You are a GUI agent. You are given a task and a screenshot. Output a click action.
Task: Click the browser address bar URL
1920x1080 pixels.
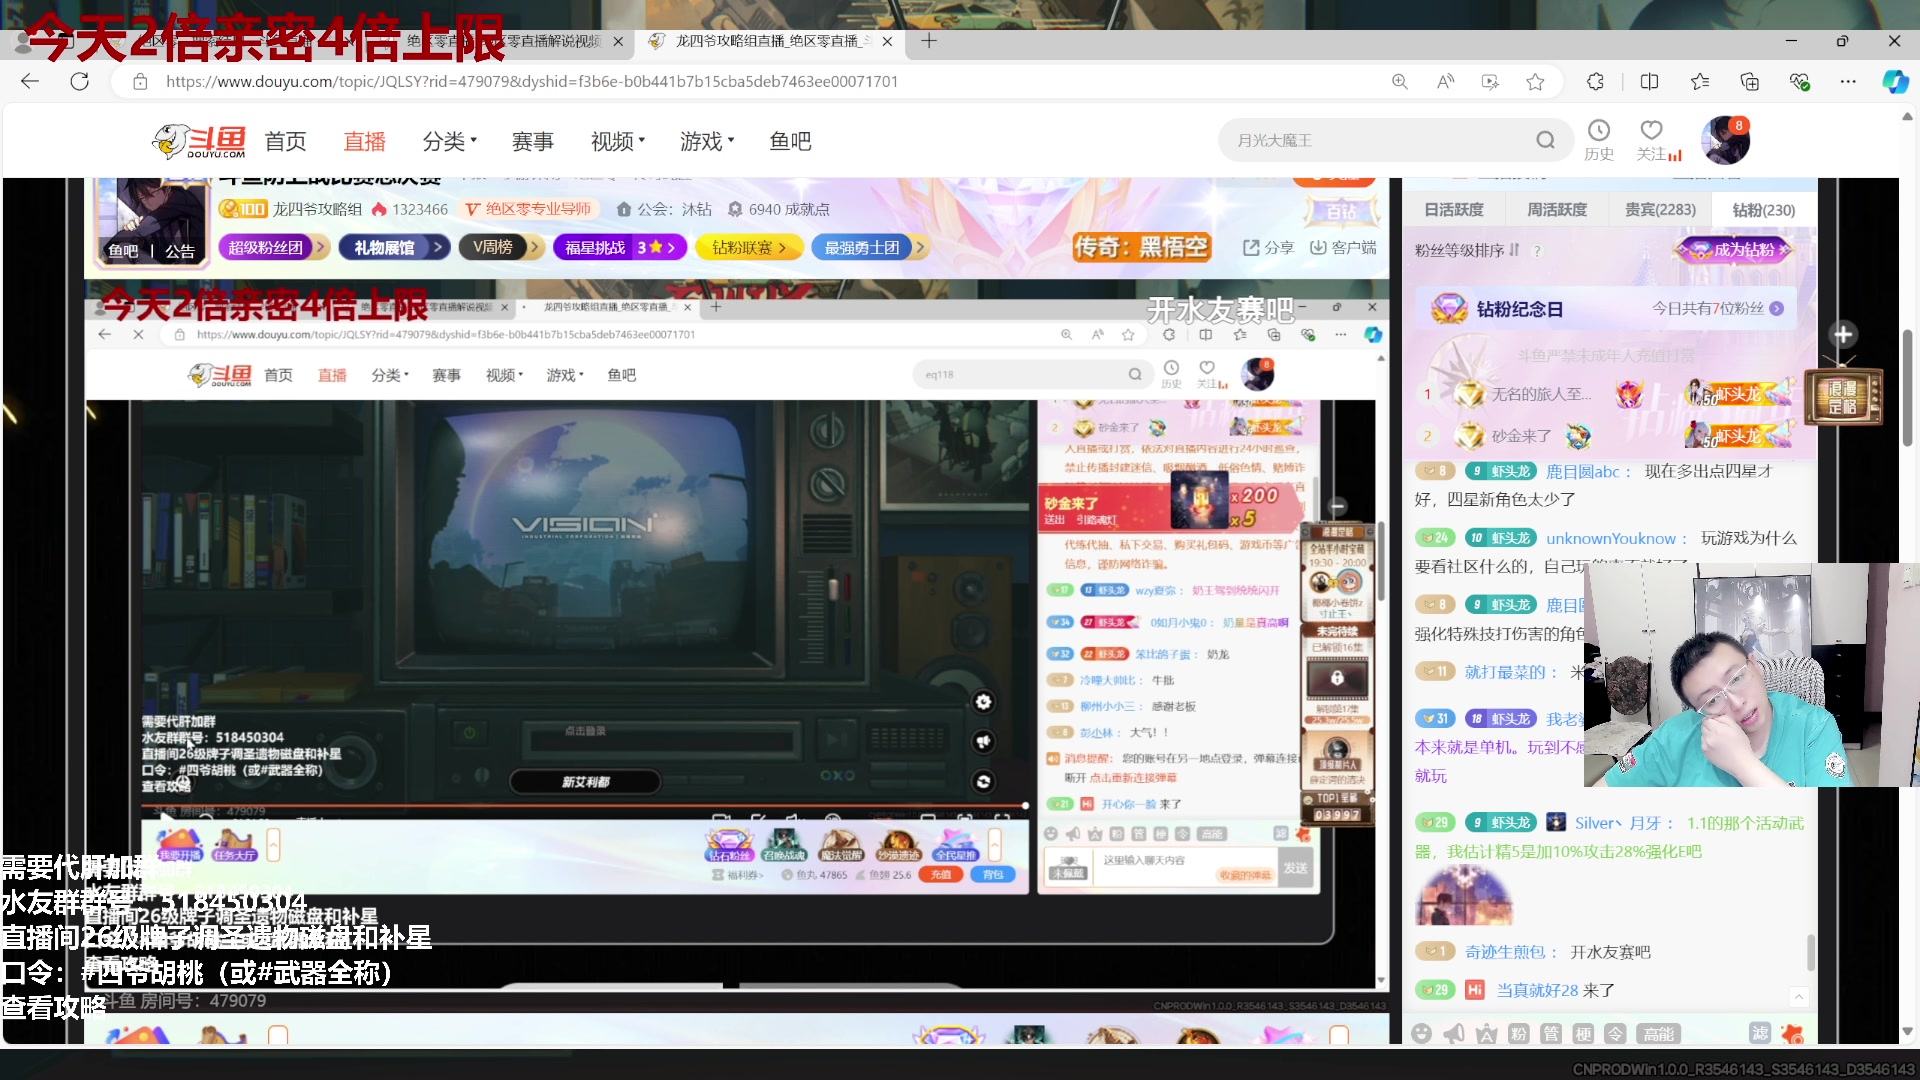click(532, 82)
